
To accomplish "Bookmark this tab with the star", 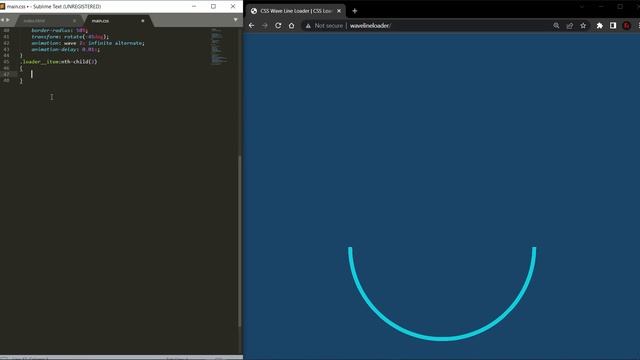I will [583, 25].
